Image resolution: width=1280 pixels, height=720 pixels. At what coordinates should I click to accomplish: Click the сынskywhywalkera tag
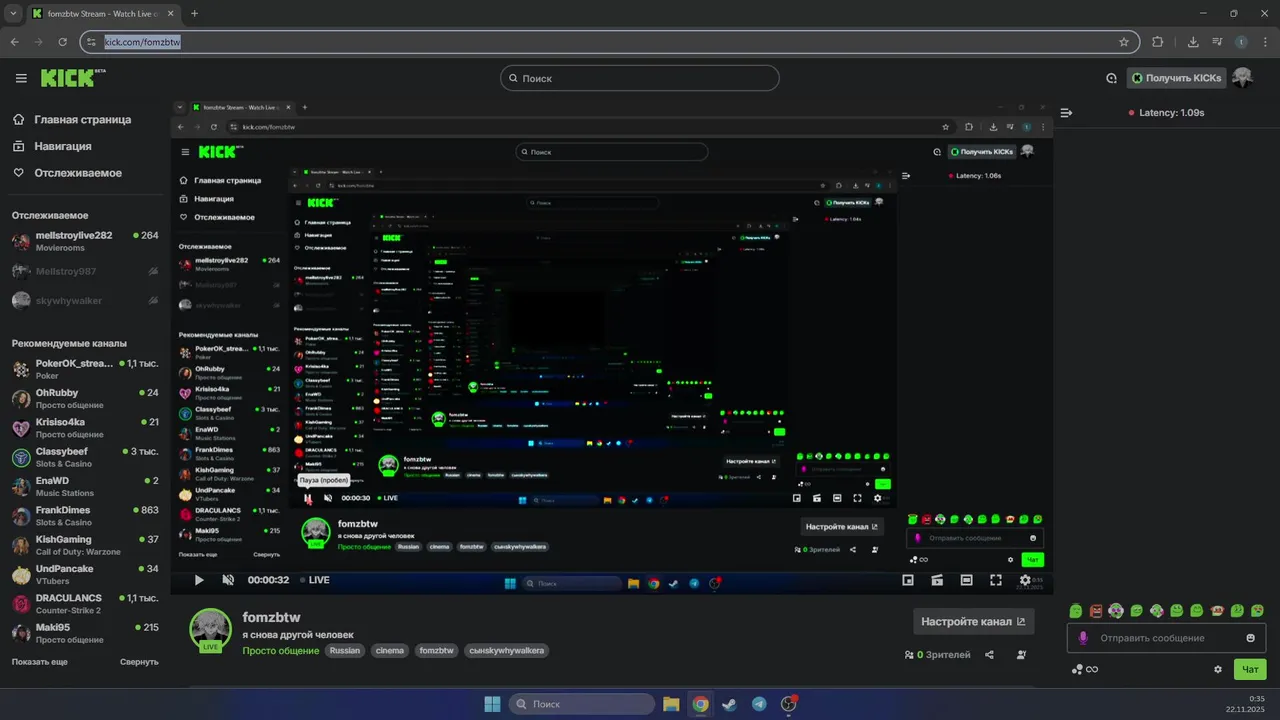click(506, 651)
